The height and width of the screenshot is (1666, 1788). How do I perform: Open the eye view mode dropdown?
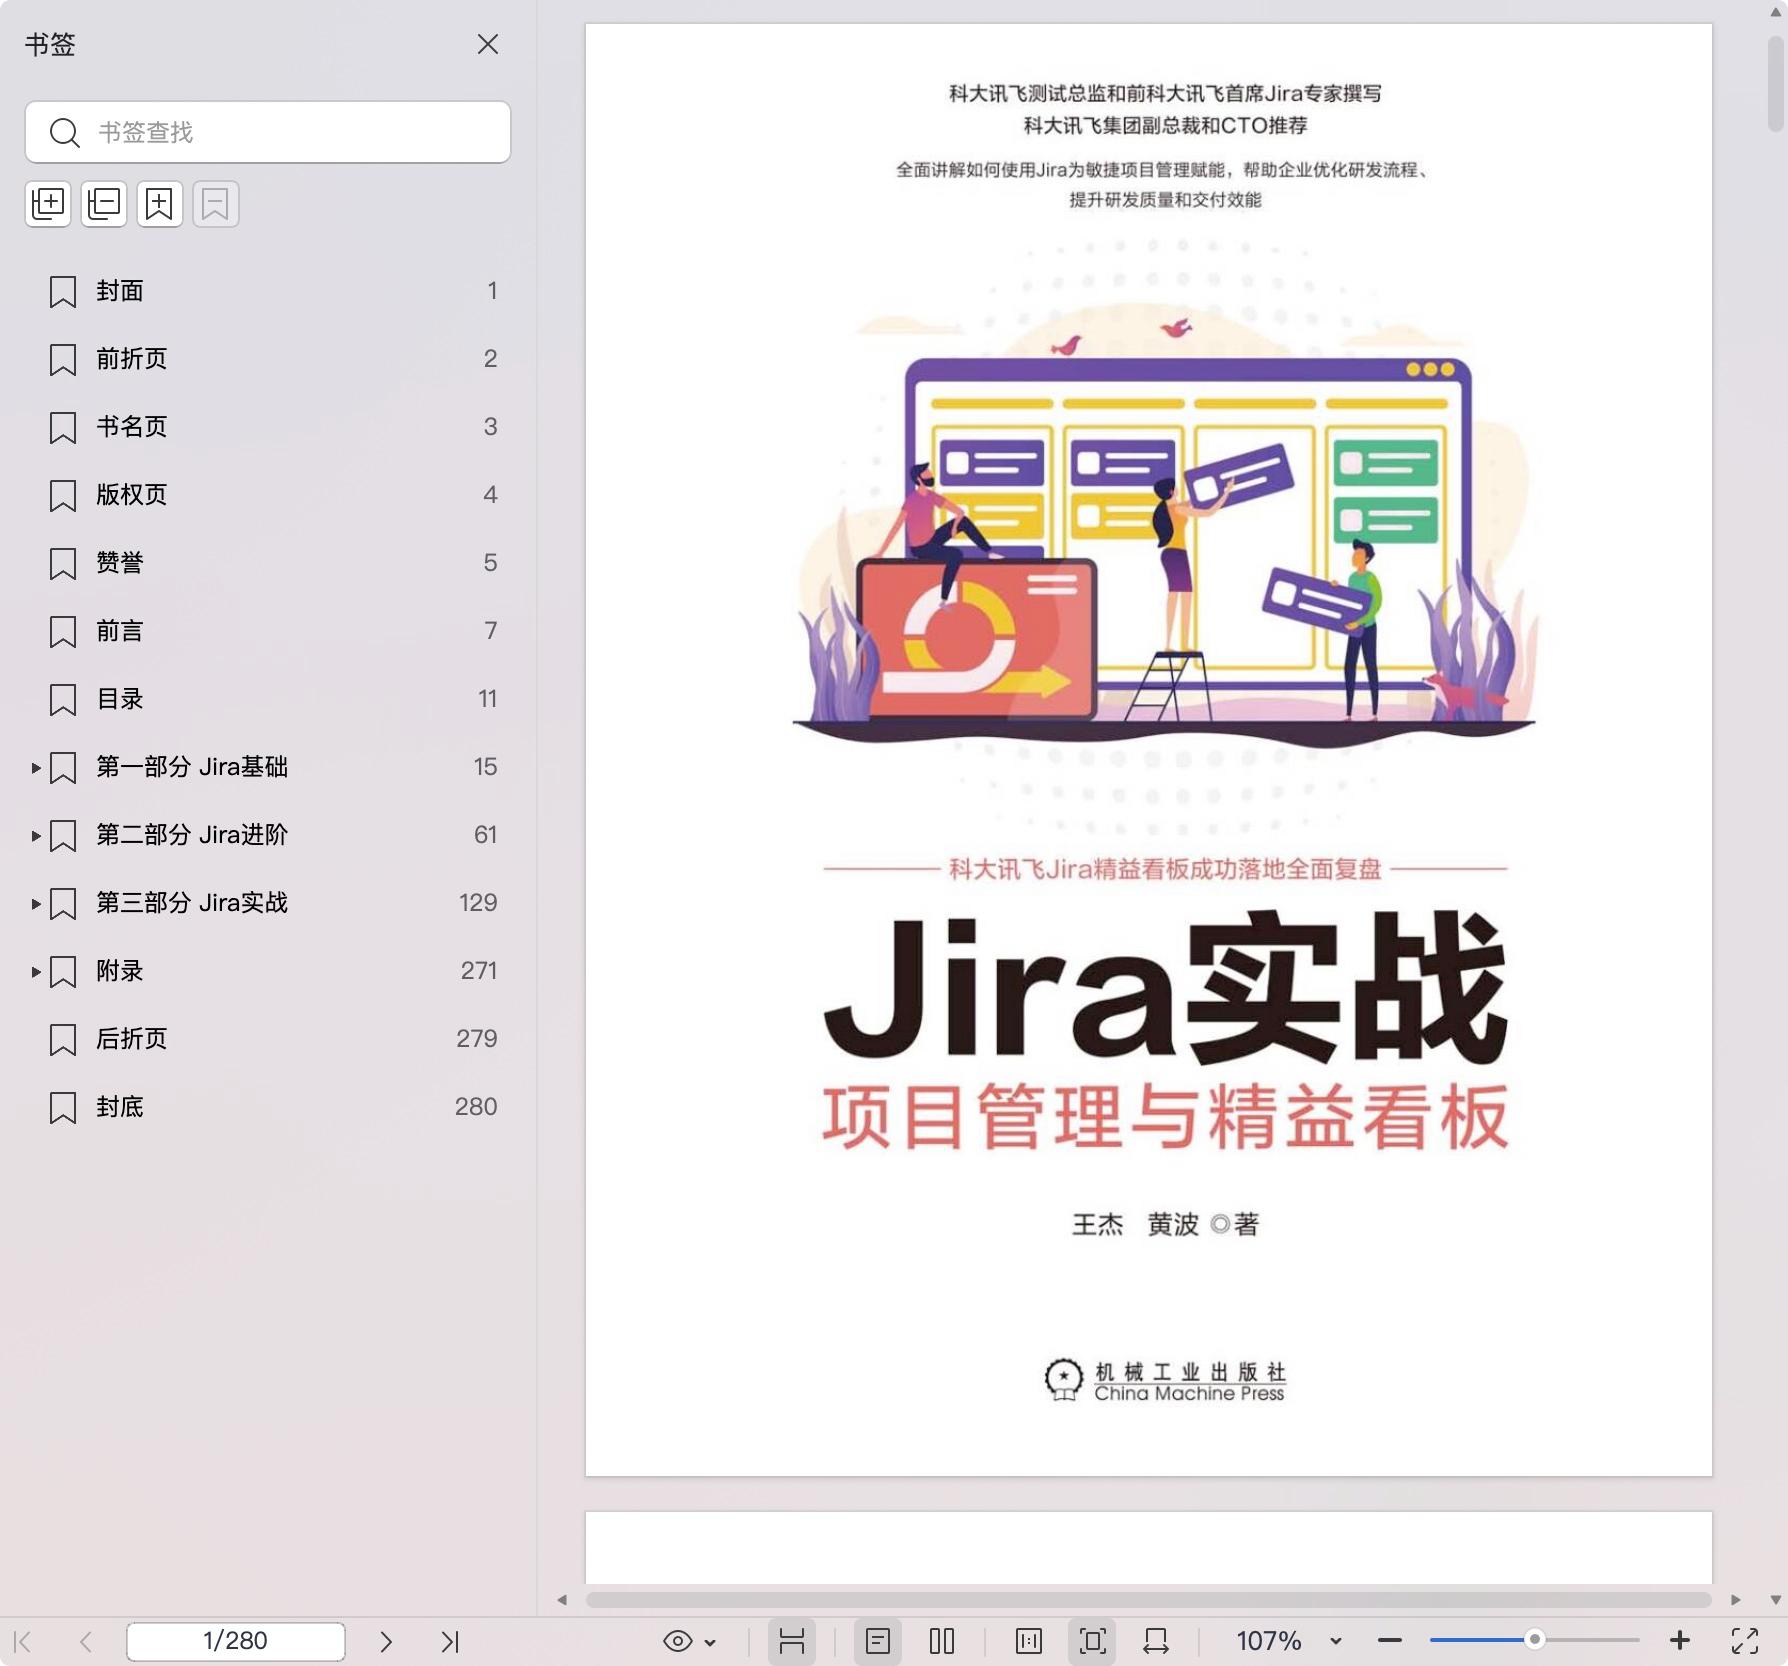(689, 1641)
